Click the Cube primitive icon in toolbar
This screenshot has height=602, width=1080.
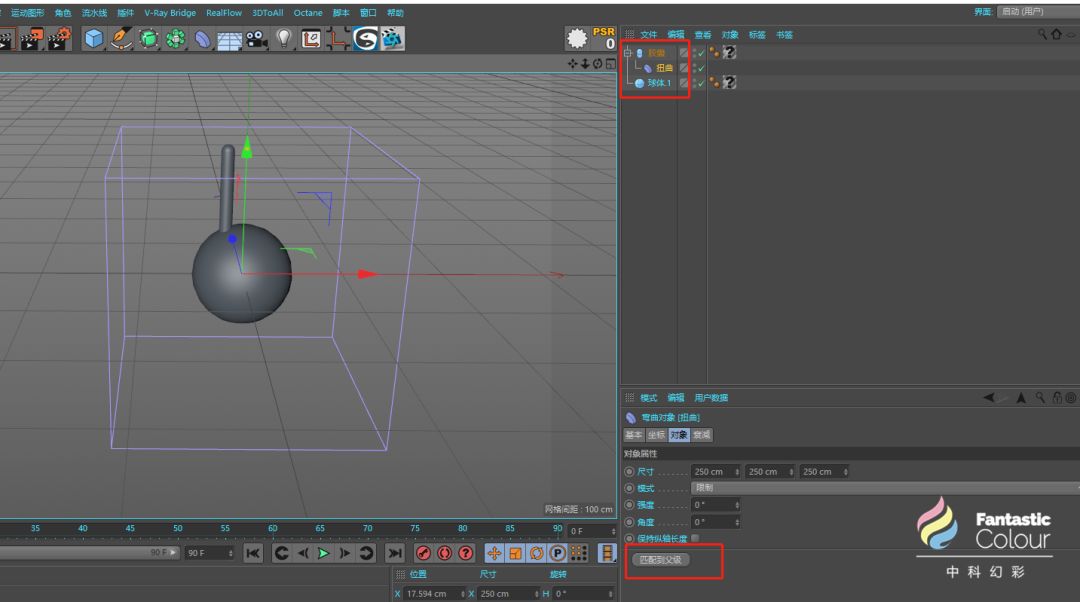point(94,38)
